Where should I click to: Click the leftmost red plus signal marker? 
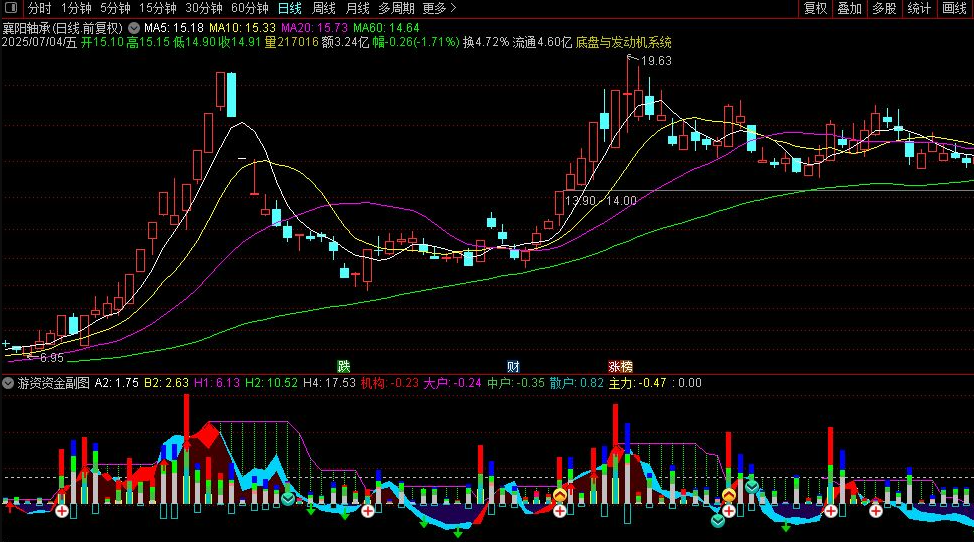61,511
